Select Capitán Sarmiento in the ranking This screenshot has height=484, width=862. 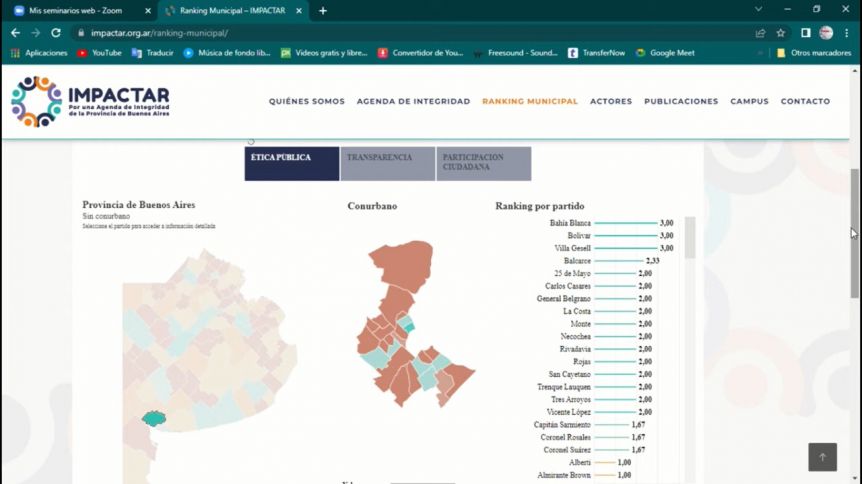[x=562, y=425]
